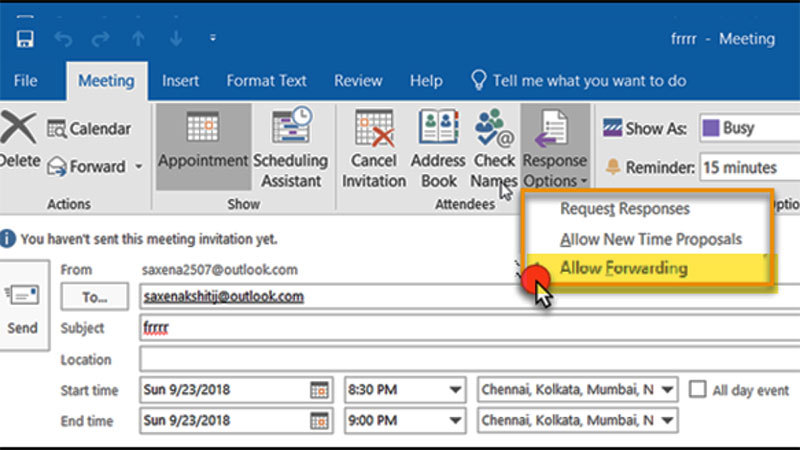This screenshot has width=800, height=450.
Task: Click the Show As striped icon
Action: [612, 128]
